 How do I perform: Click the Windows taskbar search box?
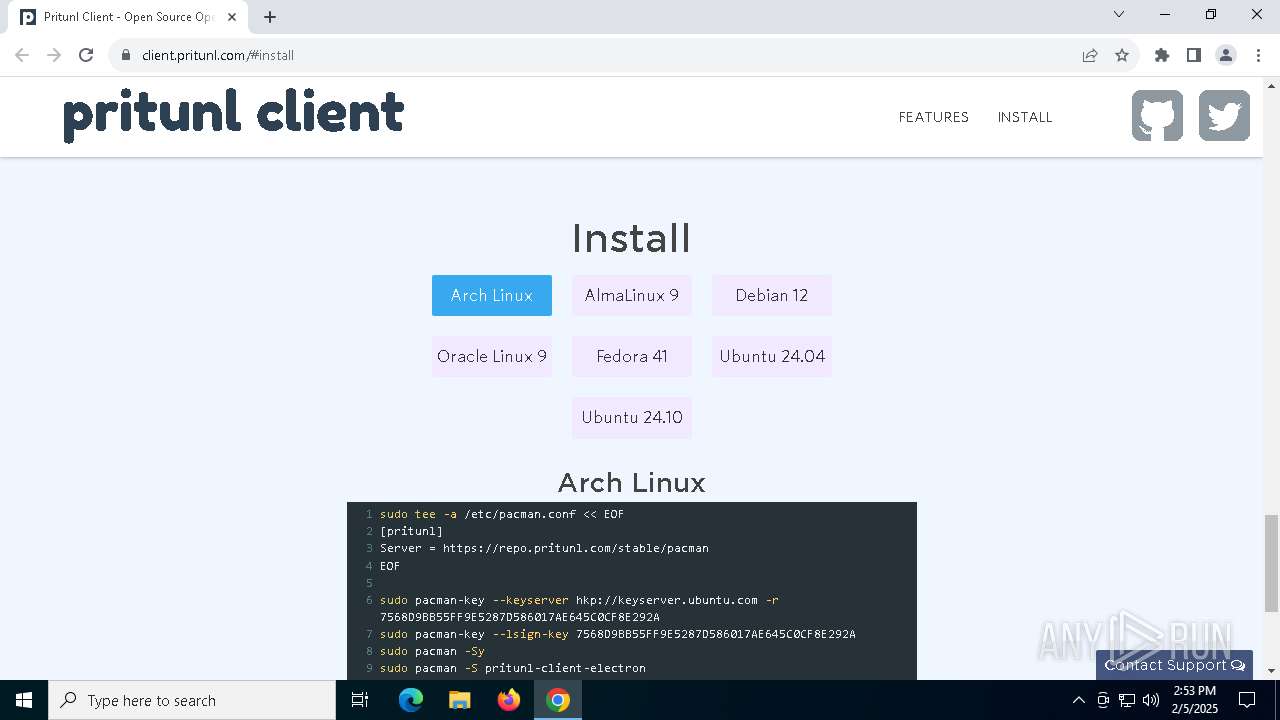pyautogui.click(x=192, y=700)
